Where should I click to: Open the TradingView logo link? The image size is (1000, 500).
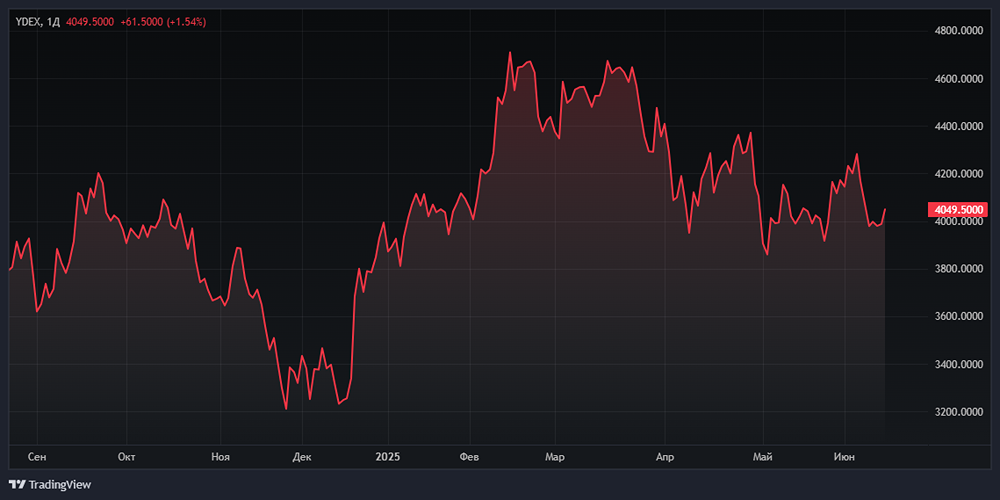point(50,485)
